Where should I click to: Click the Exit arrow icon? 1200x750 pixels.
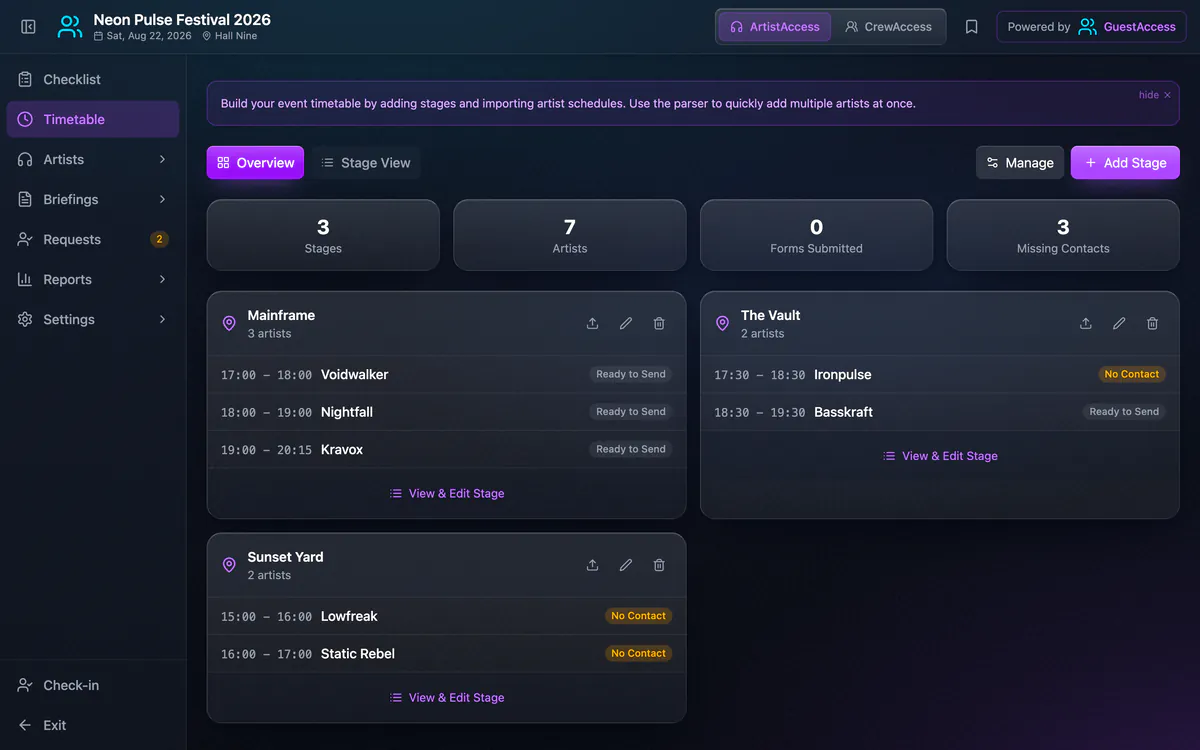[x=25, y=725]
